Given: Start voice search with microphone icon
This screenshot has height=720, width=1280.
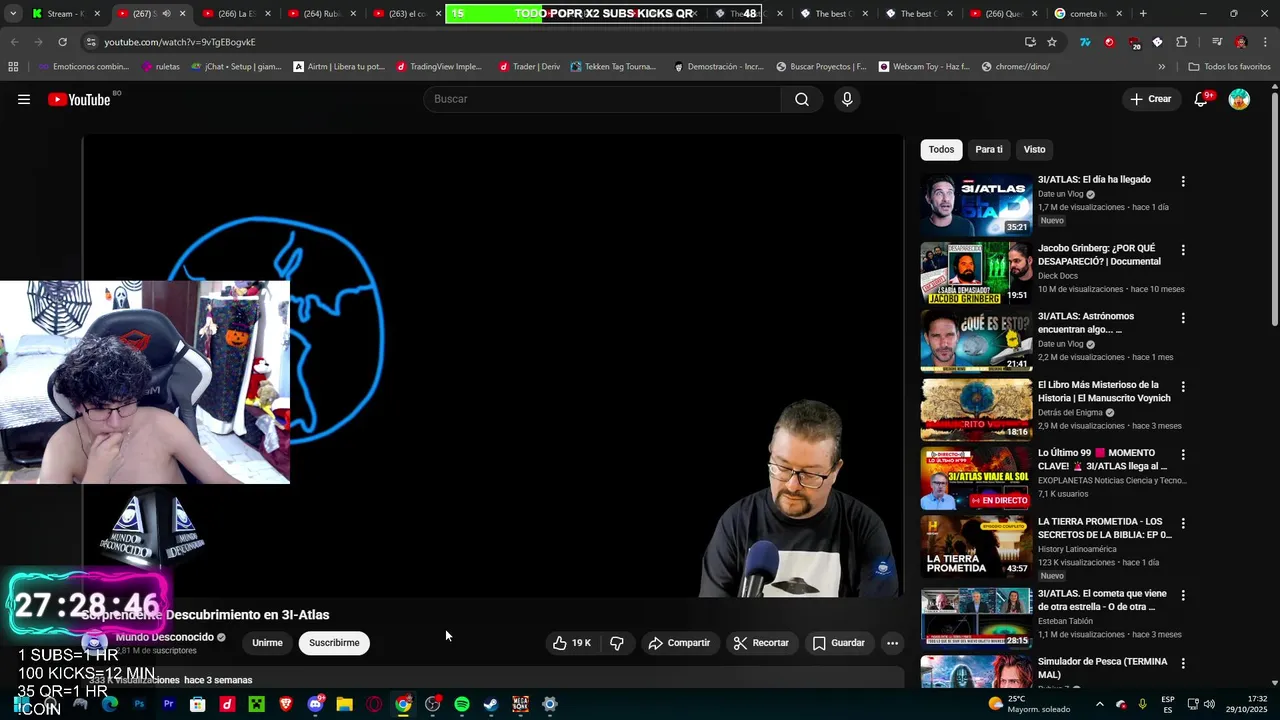Looking at the screenshot, I should tap(847, 99).
